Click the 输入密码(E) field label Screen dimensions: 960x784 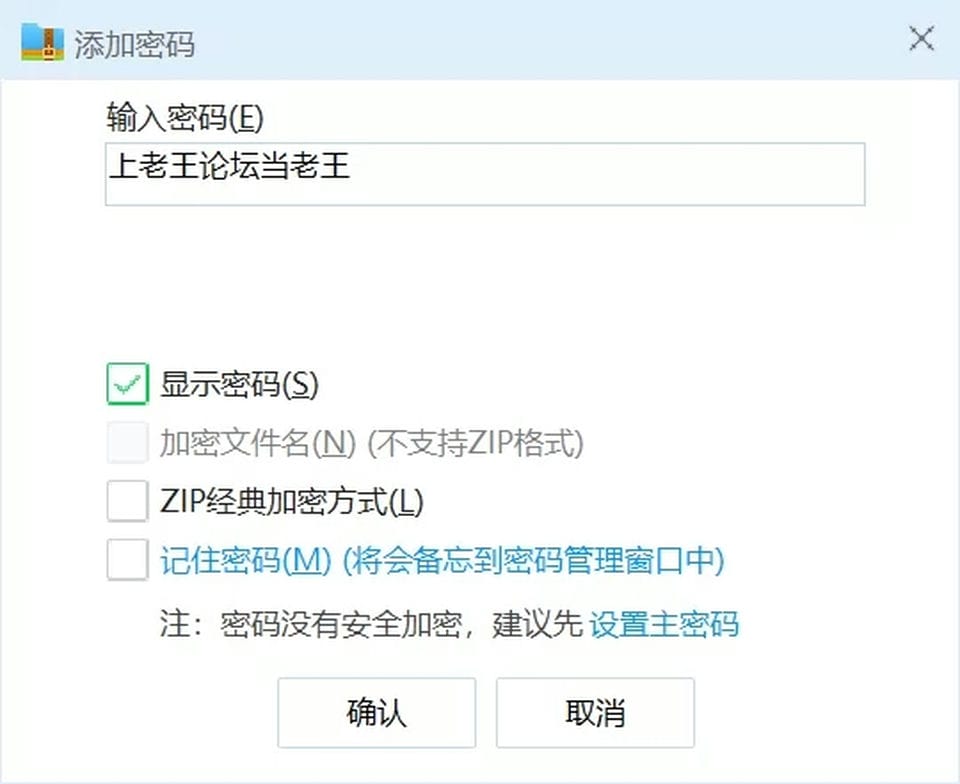(x=185, y=117)
